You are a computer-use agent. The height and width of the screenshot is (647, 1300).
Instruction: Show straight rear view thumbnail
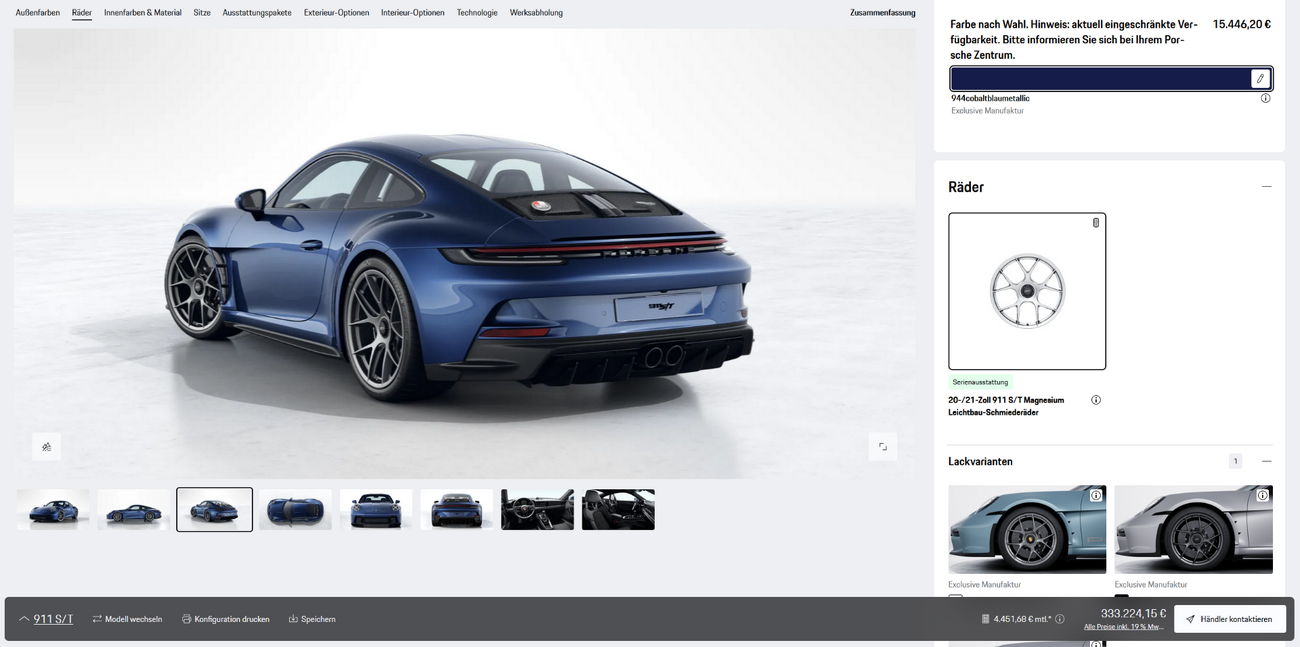(457, 510)
